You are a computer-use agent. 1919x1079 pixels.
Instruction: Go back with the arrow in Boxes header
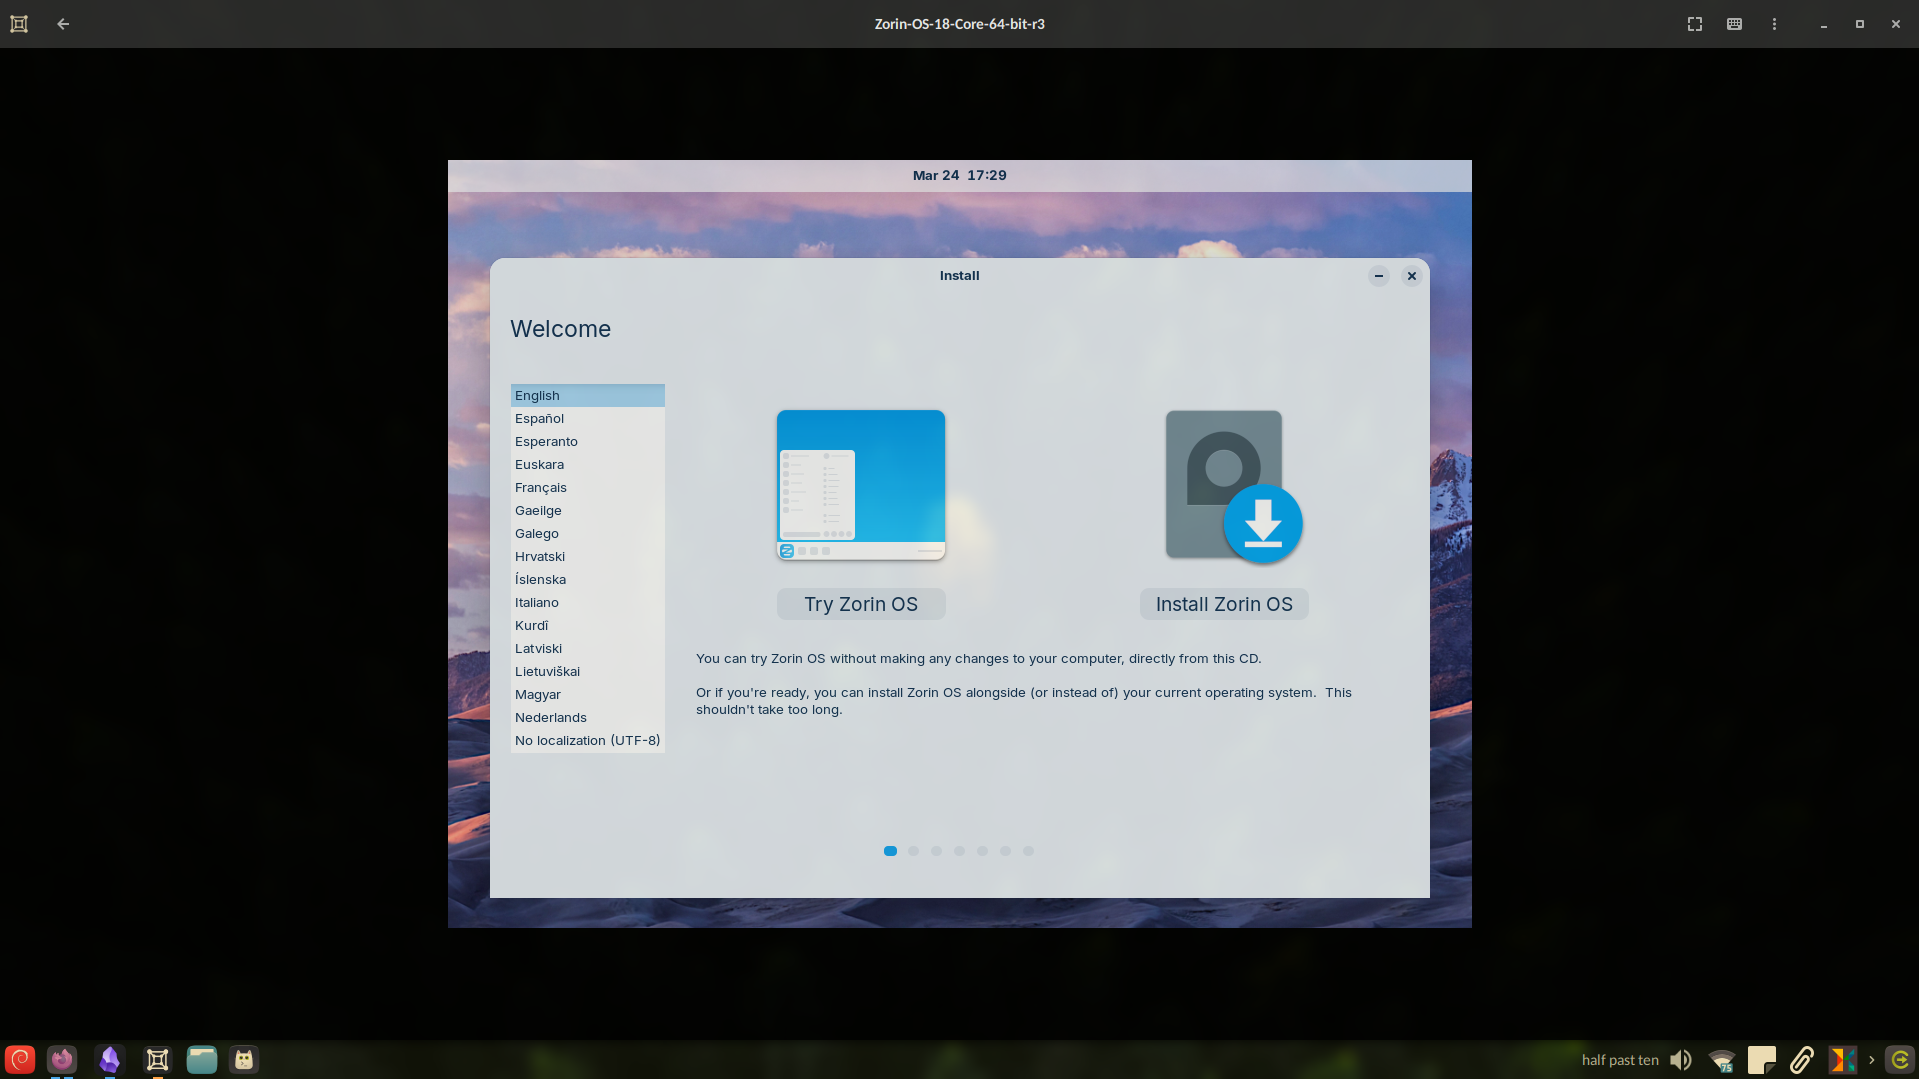pyautogui.click(x=63, y=24)
